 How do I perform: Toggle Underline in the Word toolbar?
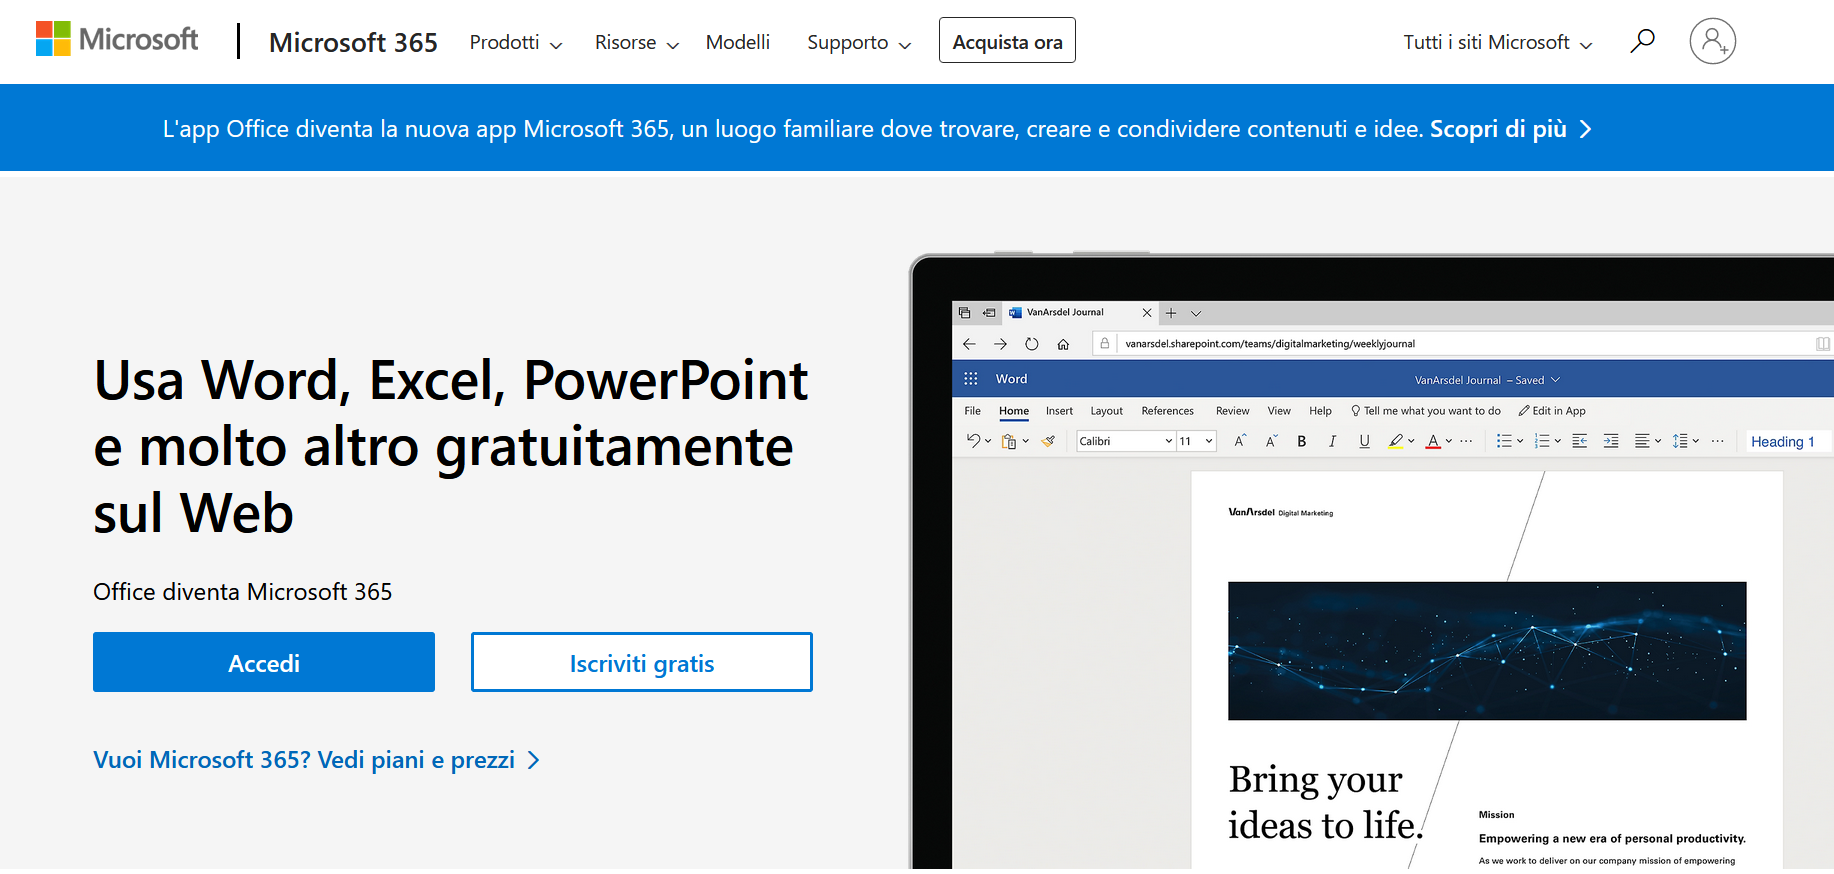pyautogui.click(x=1364, y=441)
